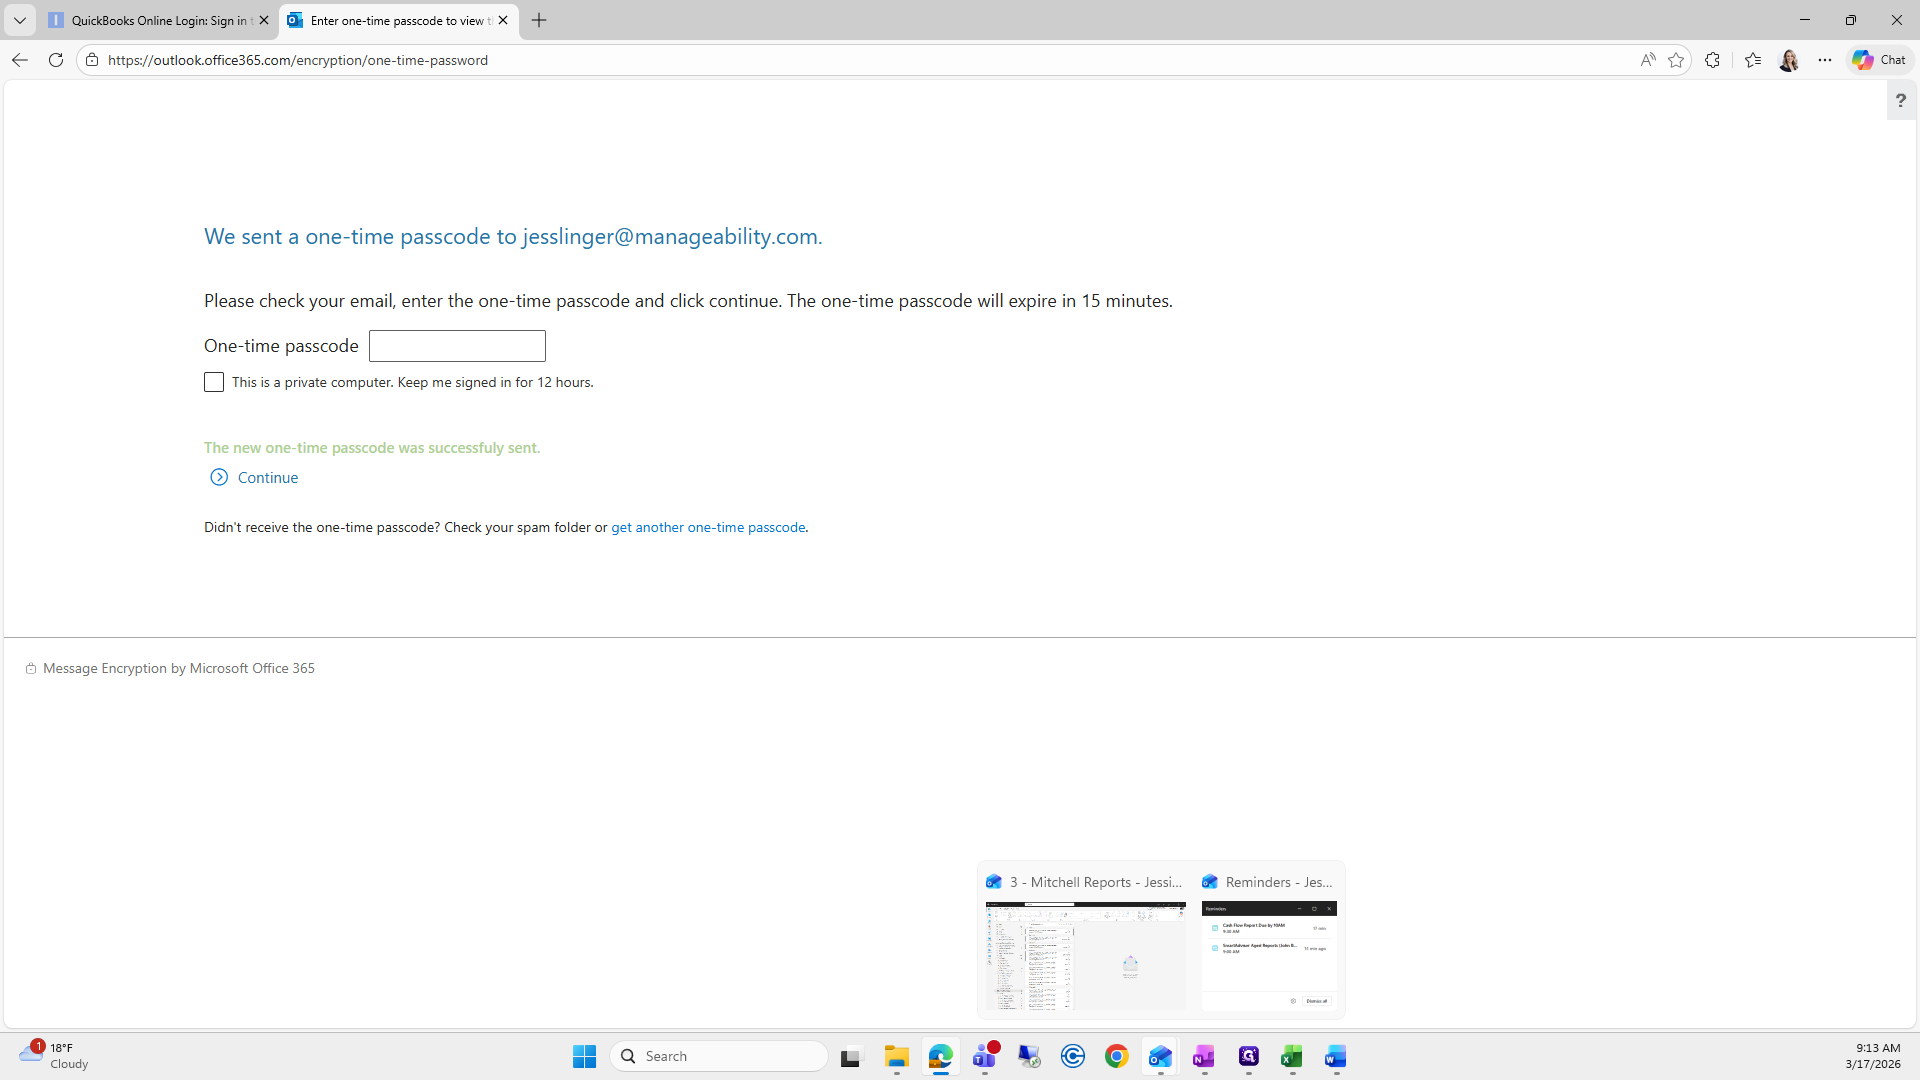The width and height of the screenshot is (1920, 1080).
Task: Check the private computer checkbox
Action: click(x=214, y=382)
